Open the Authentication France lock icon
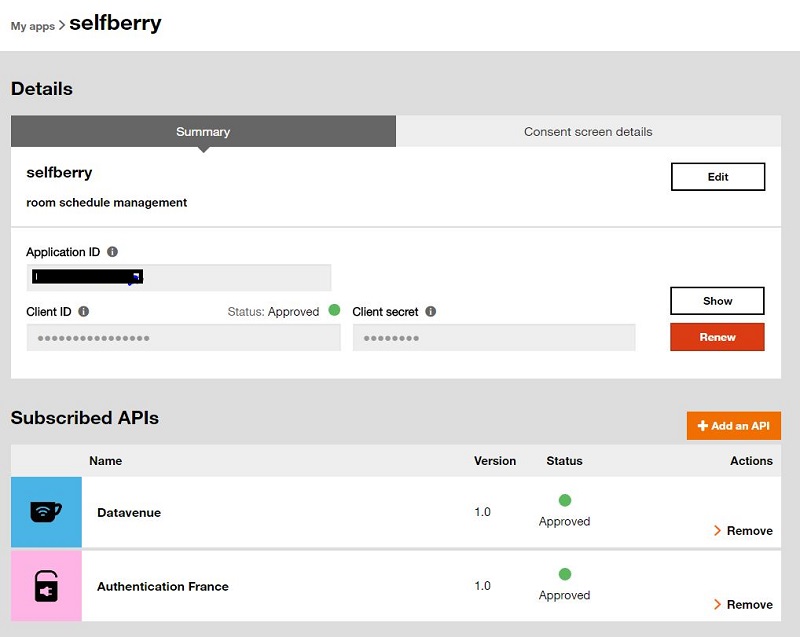This screenshot has height=637, width=800. point(46,586)
